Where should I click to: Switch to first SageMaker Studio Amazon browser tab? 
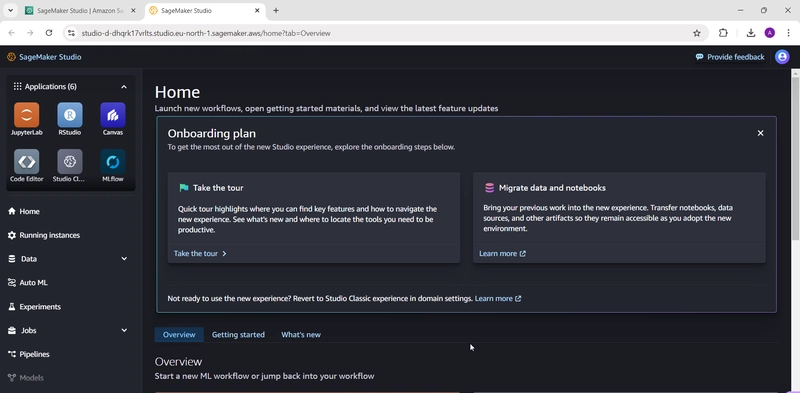pos(80,10)
